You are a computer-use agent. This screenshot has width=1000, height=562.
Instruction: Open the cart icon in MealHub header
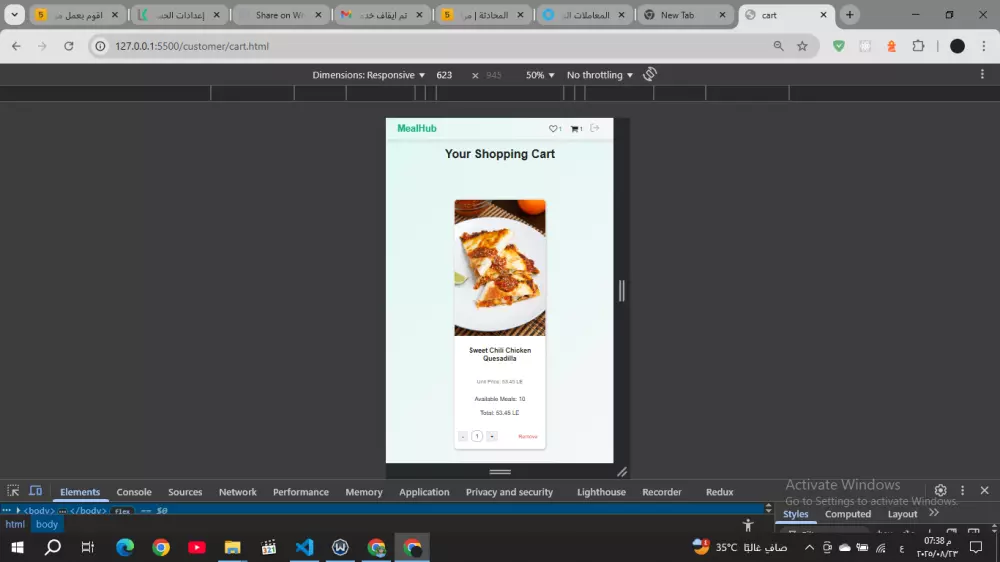click(575, 129)
